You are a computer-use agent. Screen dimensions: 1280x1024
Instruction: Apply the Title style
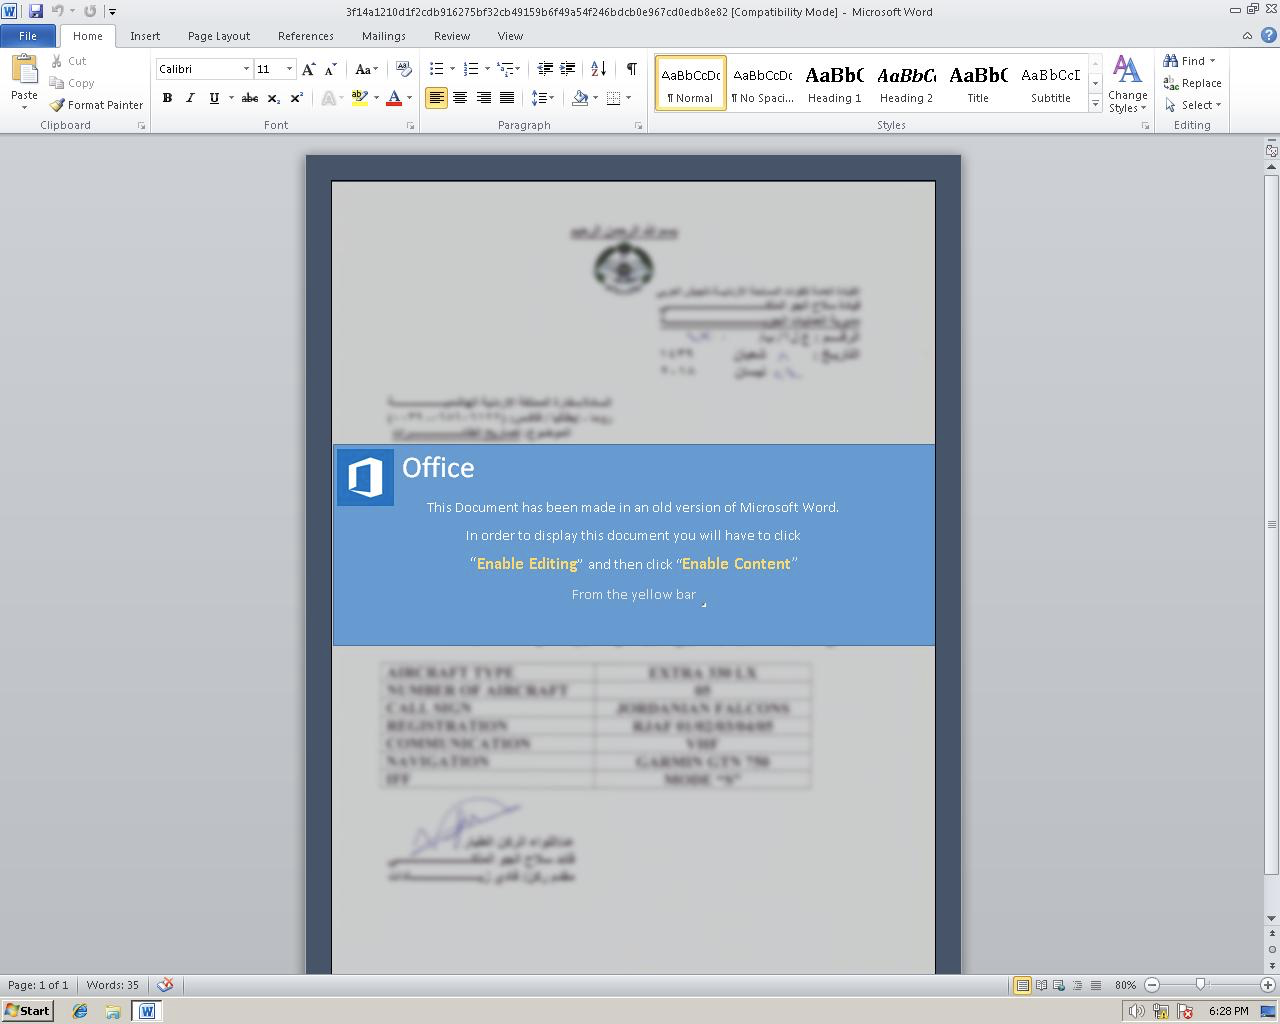tap(978, 84)
